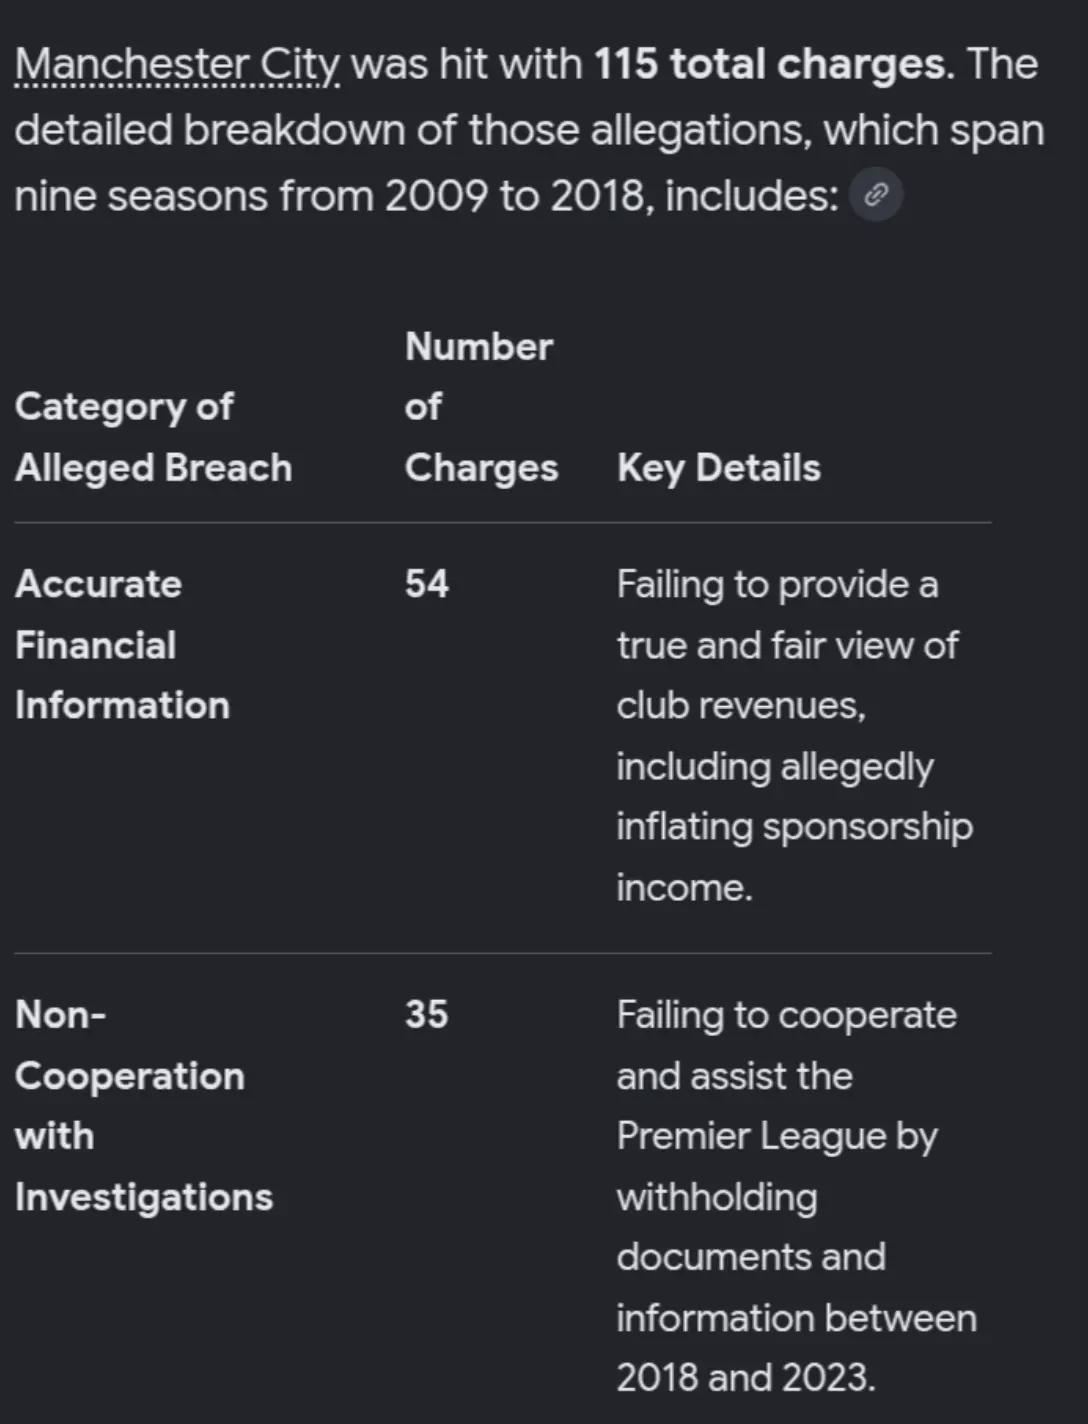The width and height of the screenshot is (1088, 1424).
Task: Open the Manchester City underlined link
Action: click(x=177, y=65)
